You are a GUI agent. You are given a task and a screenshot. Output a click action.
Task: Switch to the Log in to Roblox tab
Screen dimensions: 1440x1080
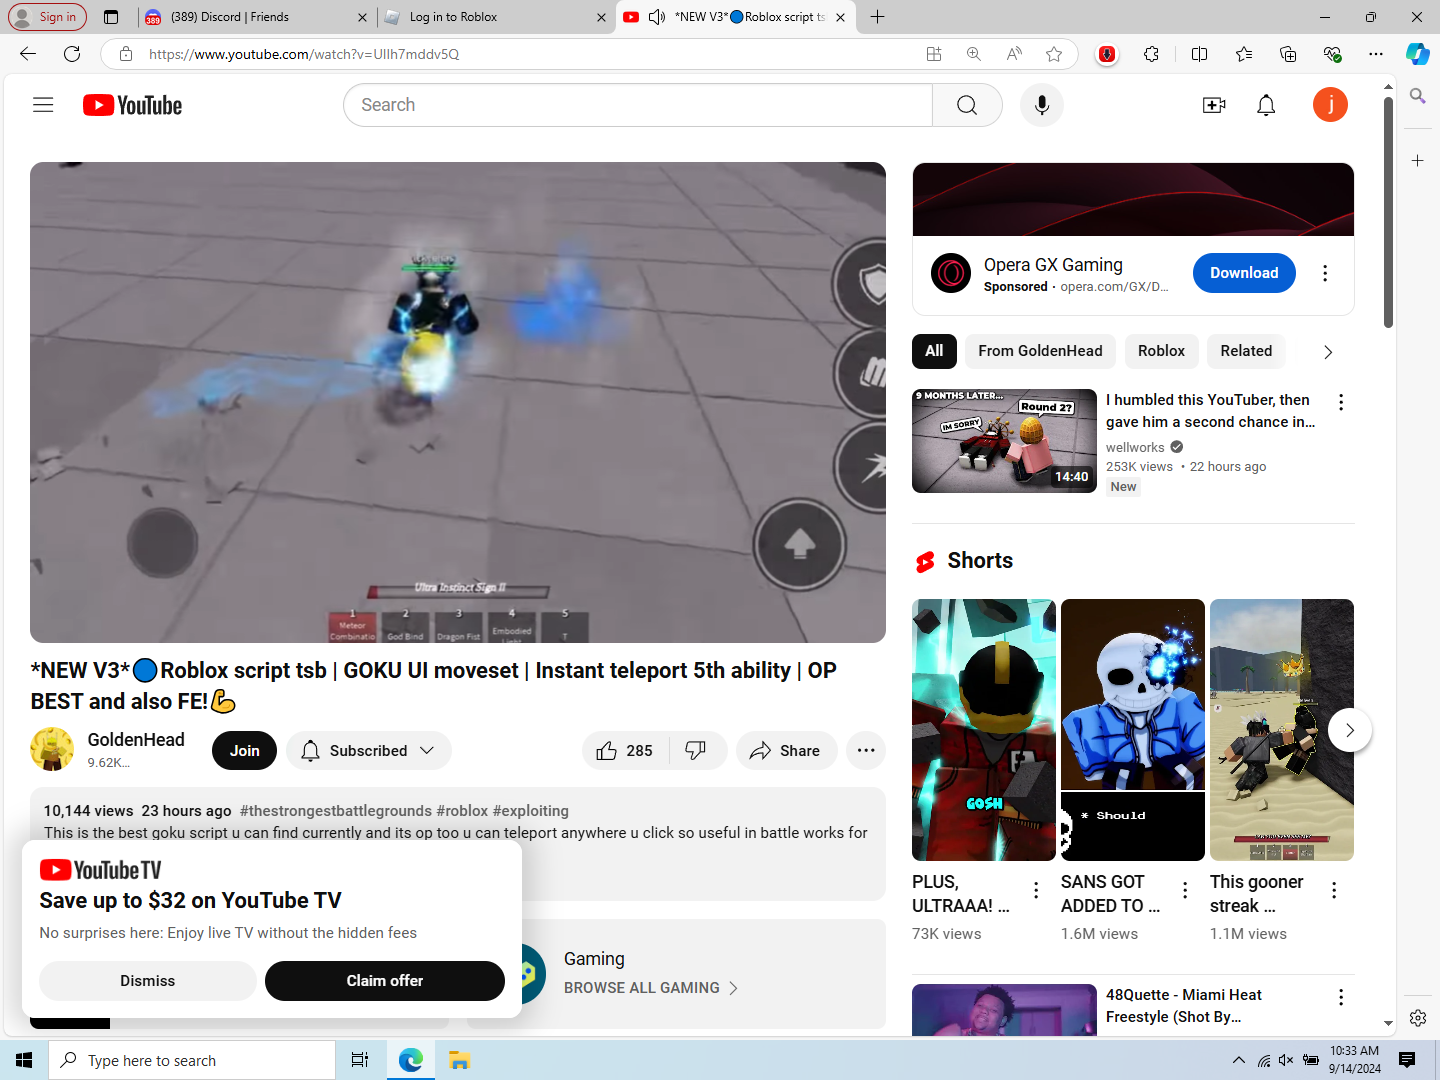pos(495,17)
